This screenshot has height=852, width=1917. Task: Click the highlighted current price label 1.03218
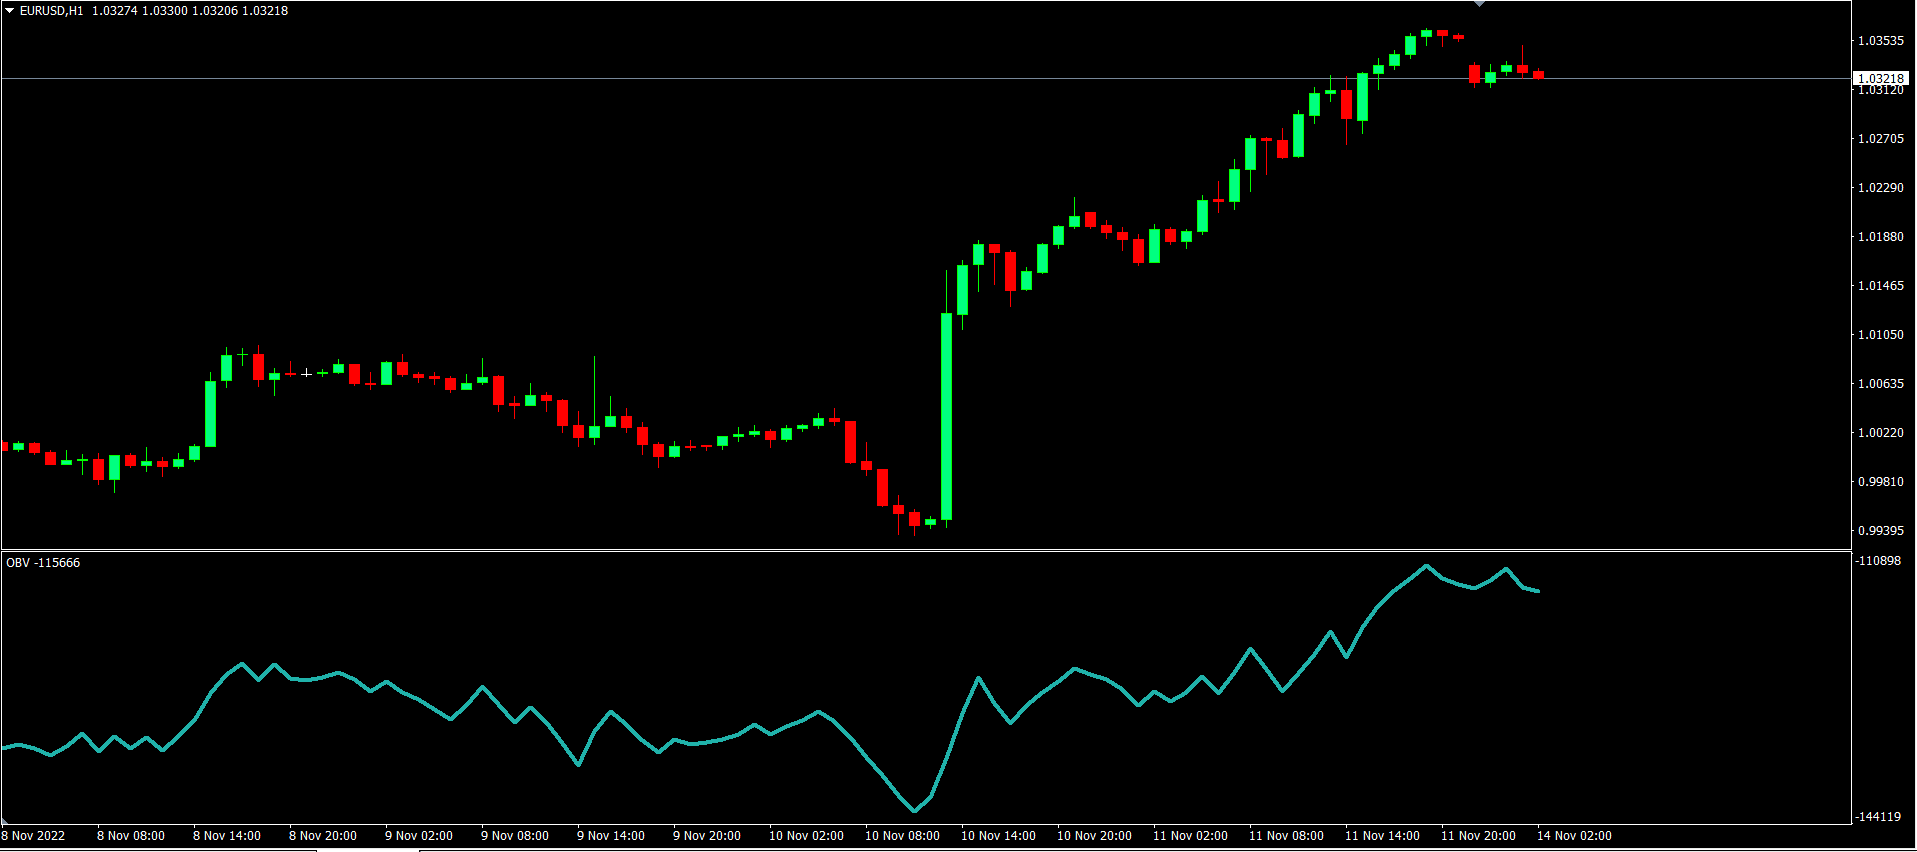click(x=1881, y=78)
